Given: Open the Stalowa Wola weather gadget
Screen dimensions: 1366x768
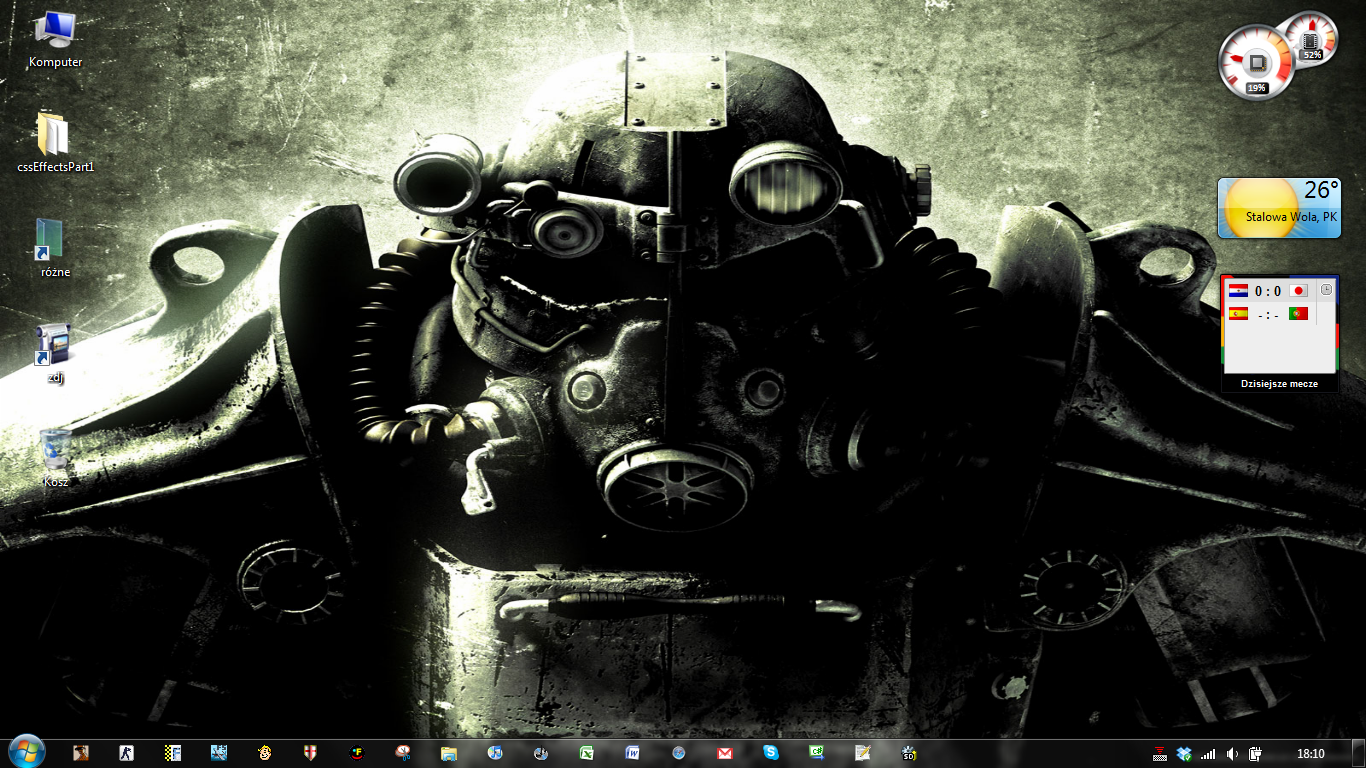Looking at the screenshot, I should coord(1279,208).
